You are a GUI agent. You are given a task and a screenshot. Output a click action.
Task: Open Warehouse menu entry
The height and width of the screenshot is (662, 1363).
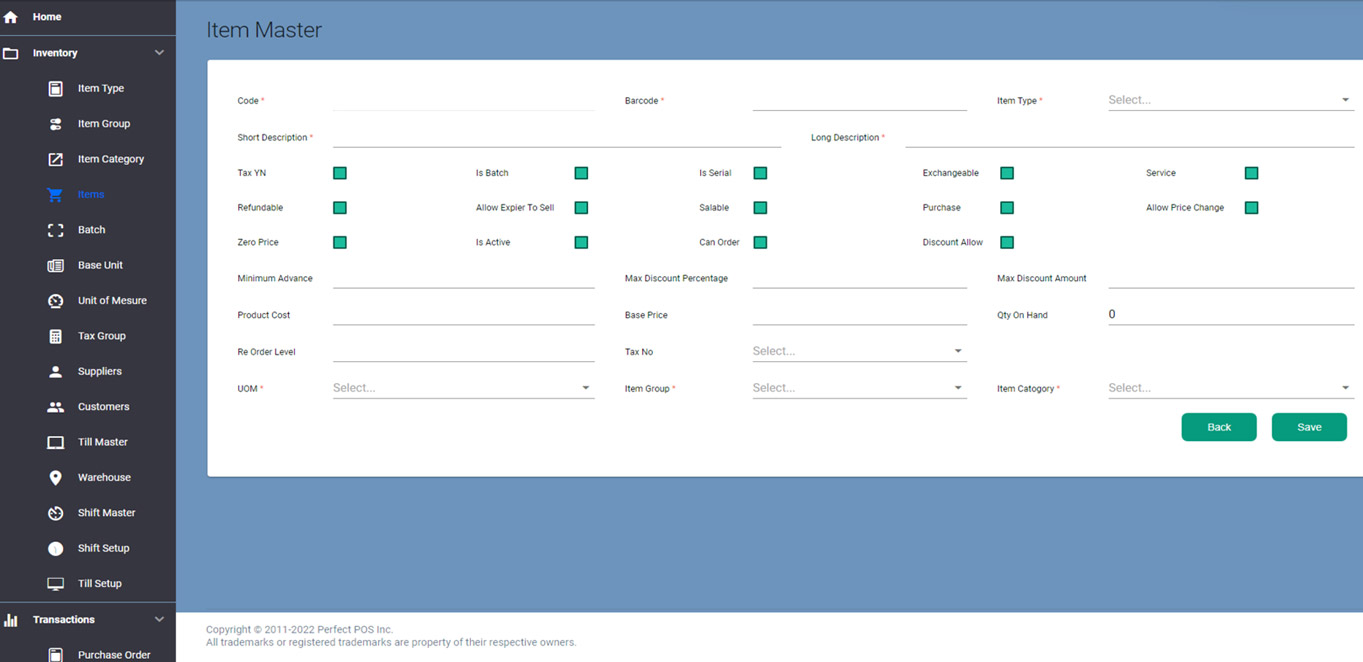[104, 477]
